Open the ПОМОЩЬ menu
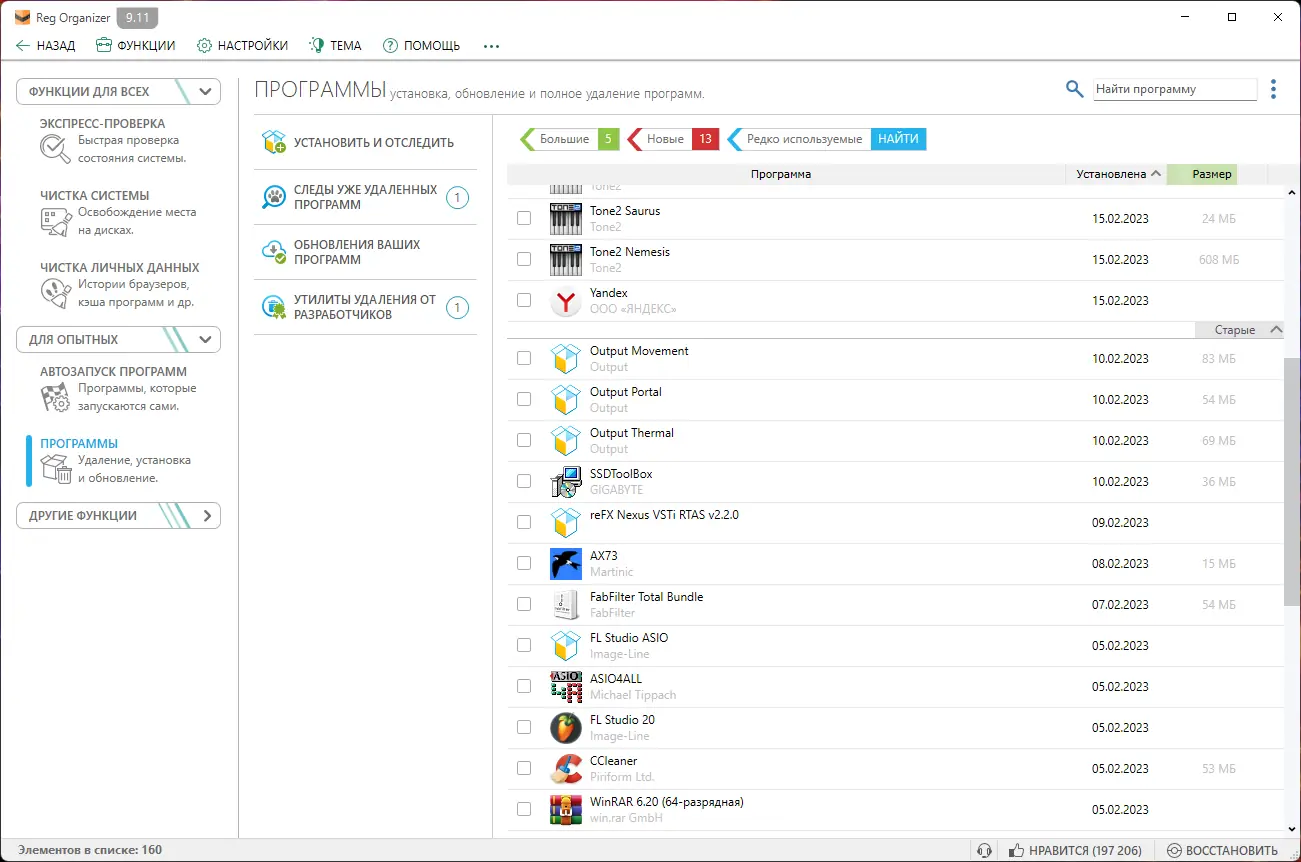Screen dimensions: 1301x862 click(x=421, y=45)
